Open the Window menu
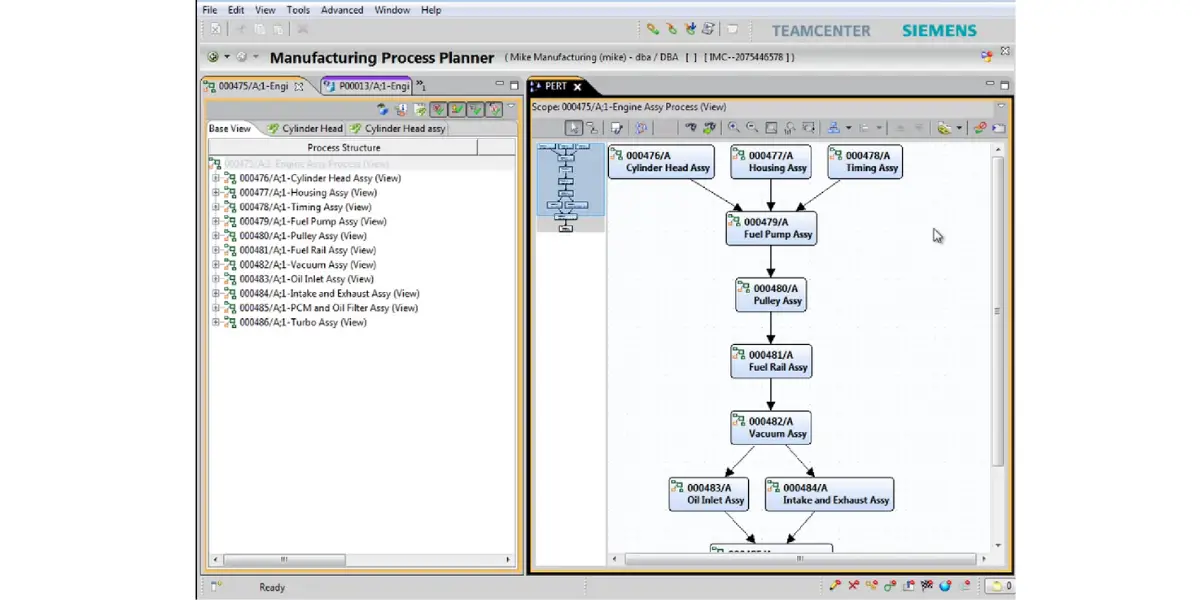This screenshot has width=1200, height=600. click(392, 10)
